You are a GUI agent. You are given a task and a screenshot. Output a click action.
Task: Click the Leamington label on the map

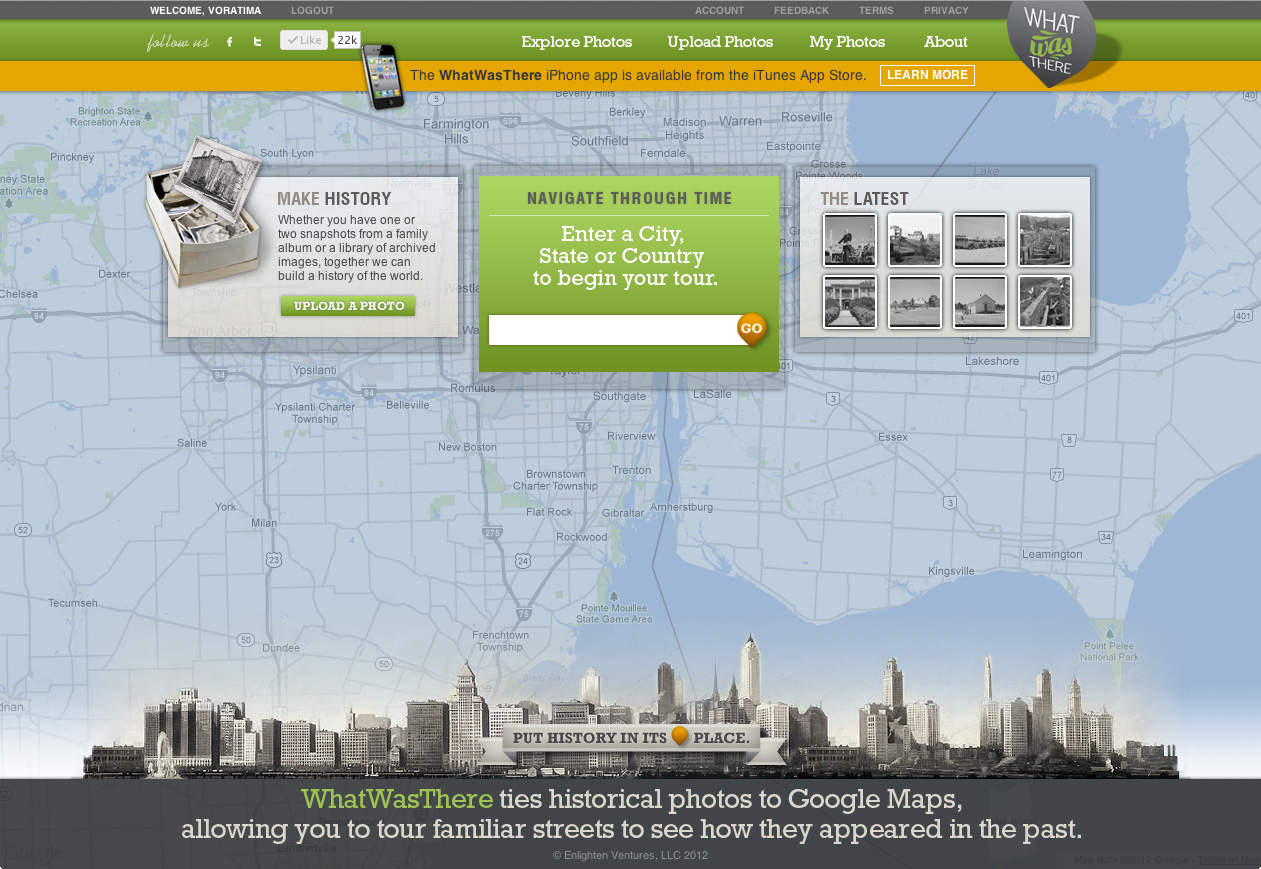click(1052, 554)
